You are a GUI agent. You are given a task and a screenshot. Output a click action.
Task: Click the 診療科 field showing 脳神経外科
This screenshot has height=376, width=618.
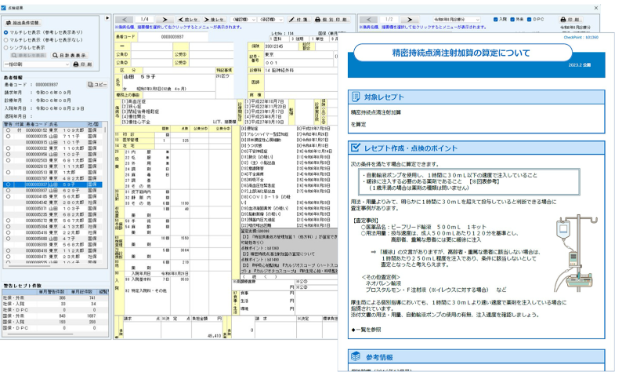click(301, 70)
